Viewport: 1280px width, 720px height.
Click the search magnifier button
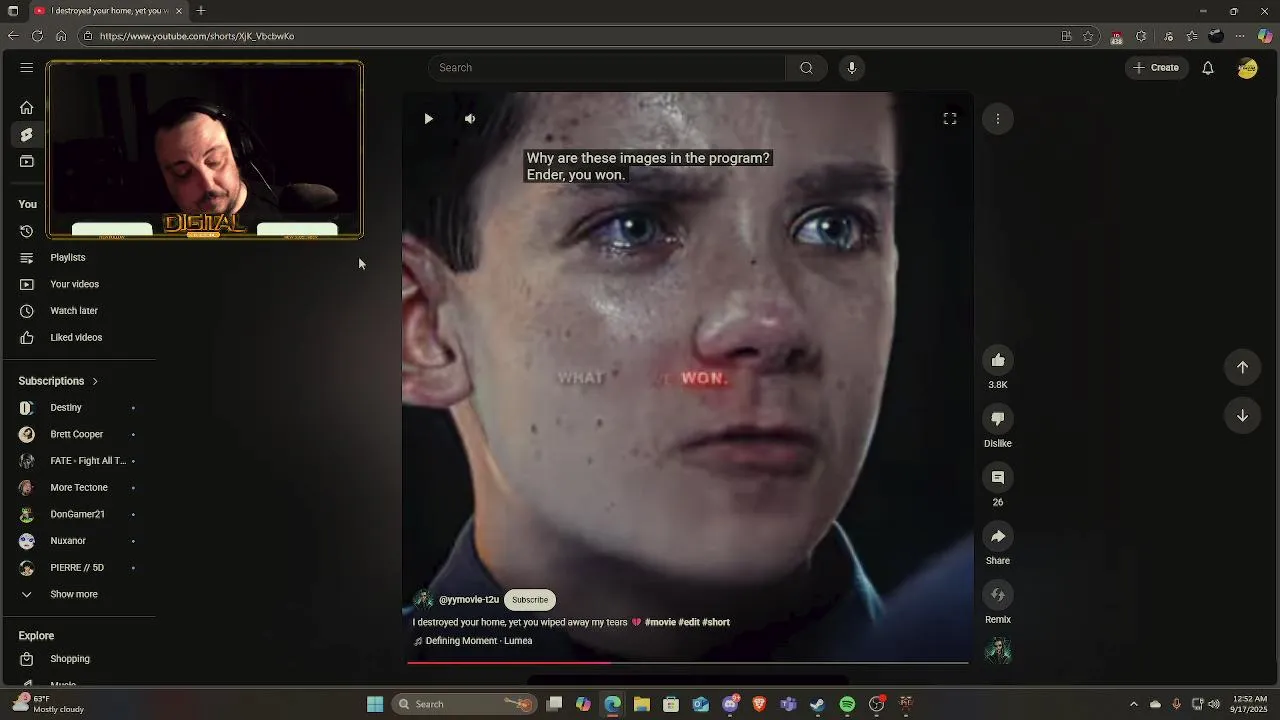(806, 68)
